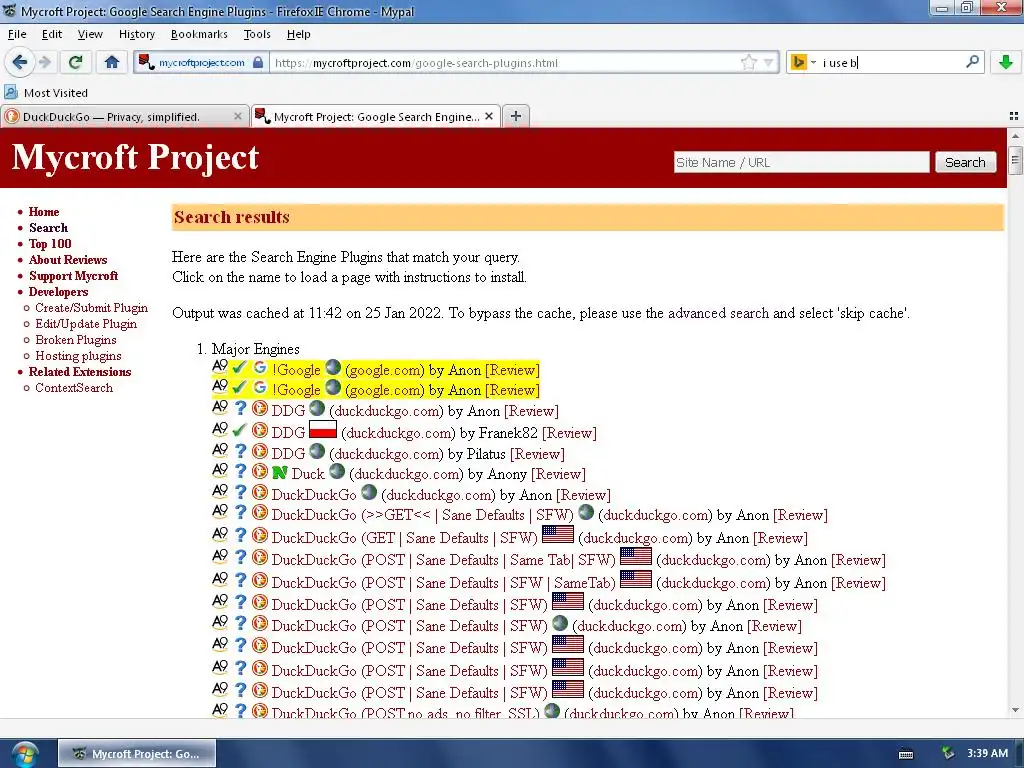Click the browser search box text field
The height and width of the screenshot is (768, 1024).
(891, 63)
